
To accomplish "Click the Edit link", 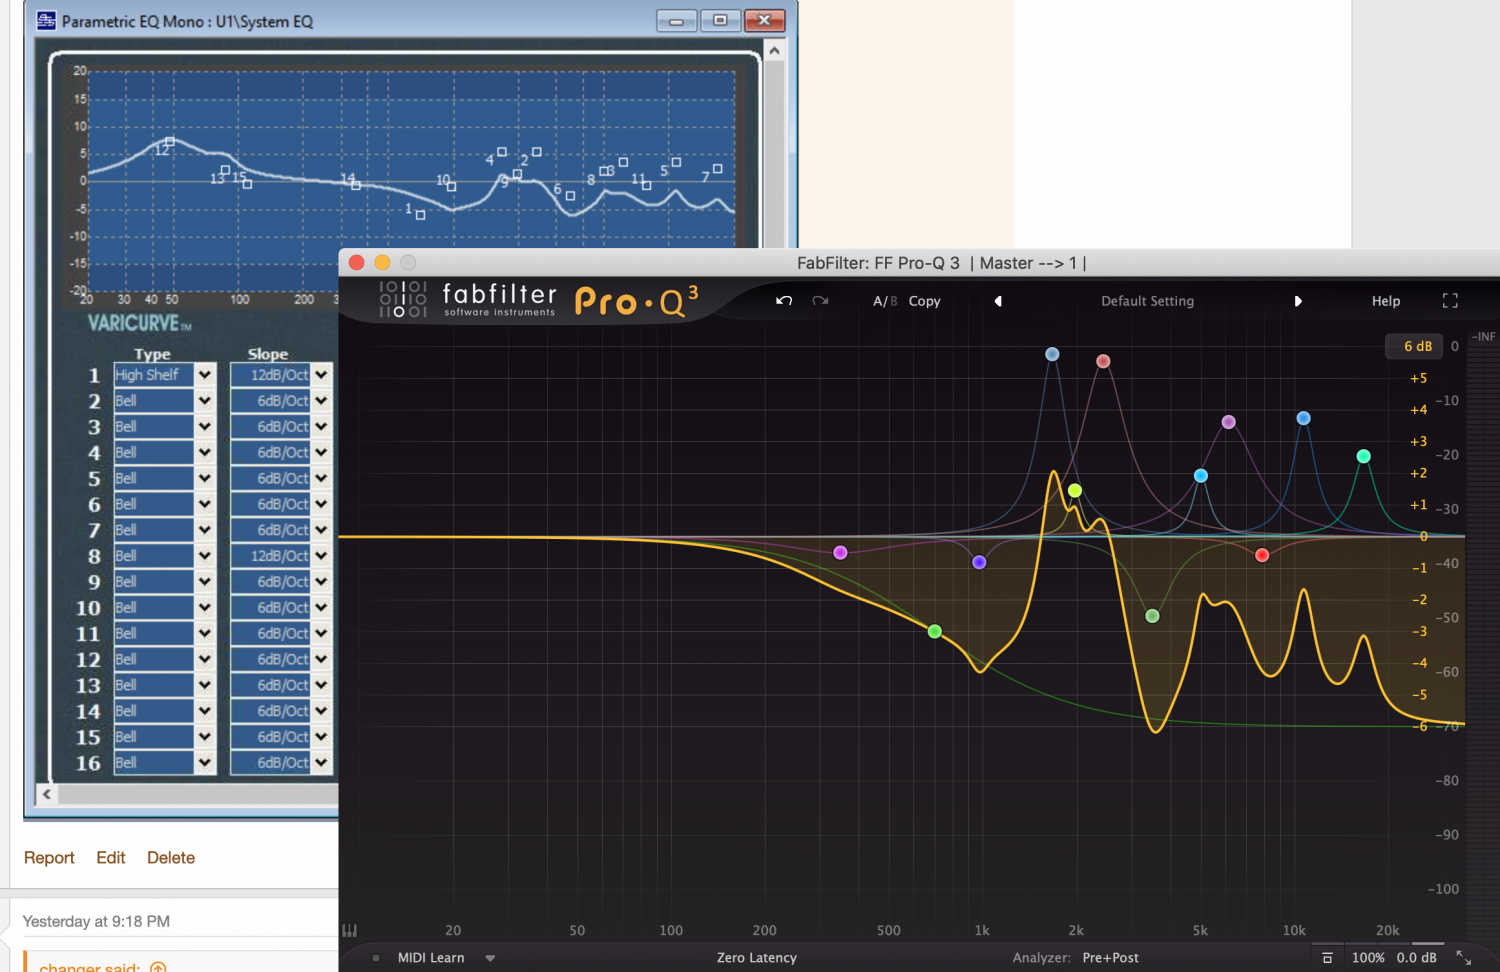I will 110,858.
